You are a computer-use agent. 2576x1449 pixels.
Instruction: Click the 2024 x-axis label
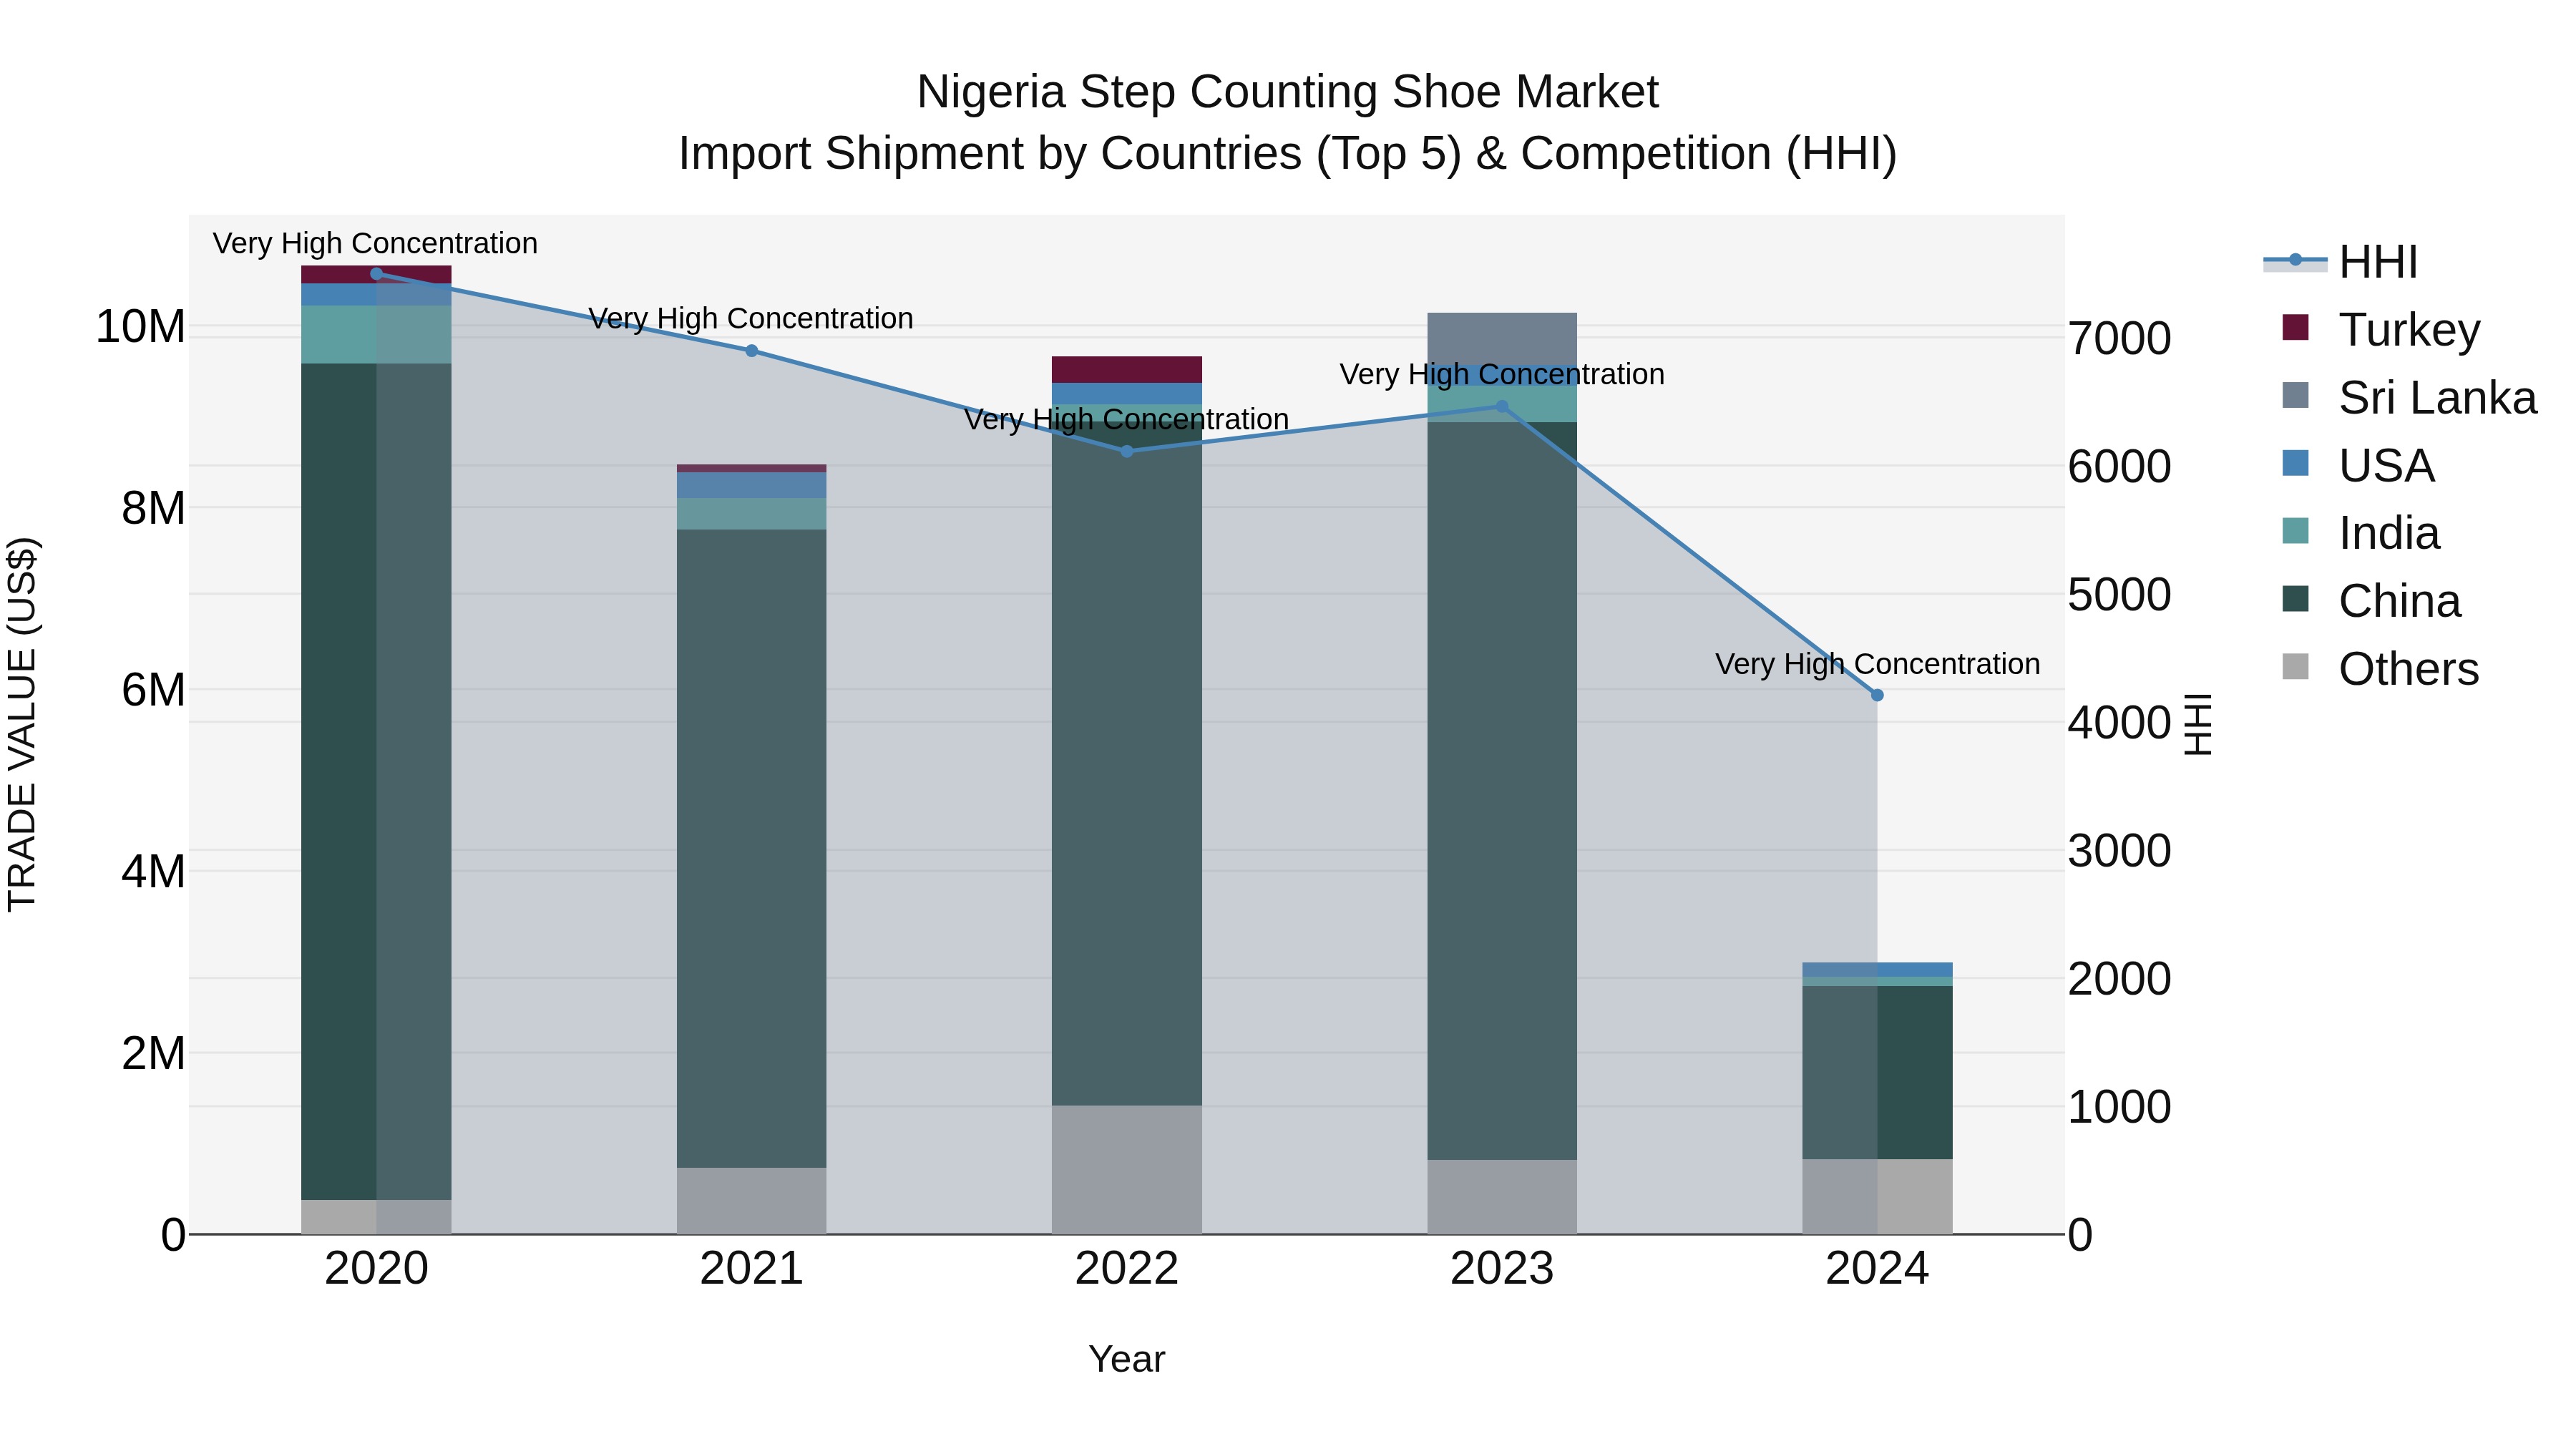pos(1877,1269)
